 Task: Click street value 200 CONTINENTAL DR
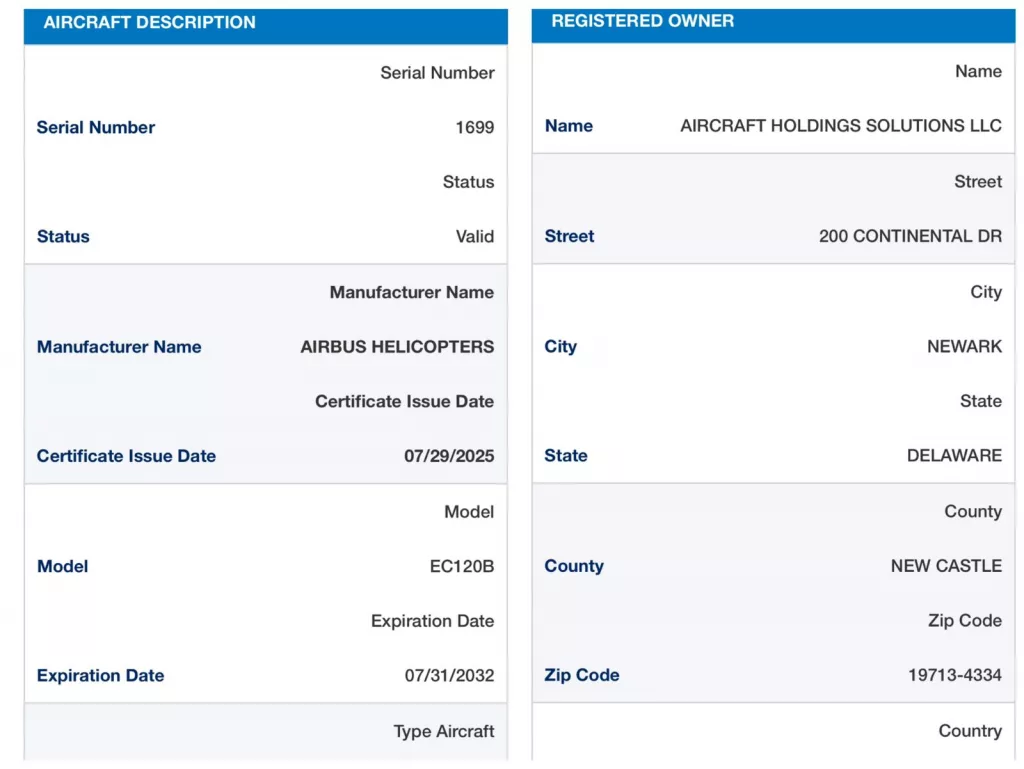click(x=910, y=236)
